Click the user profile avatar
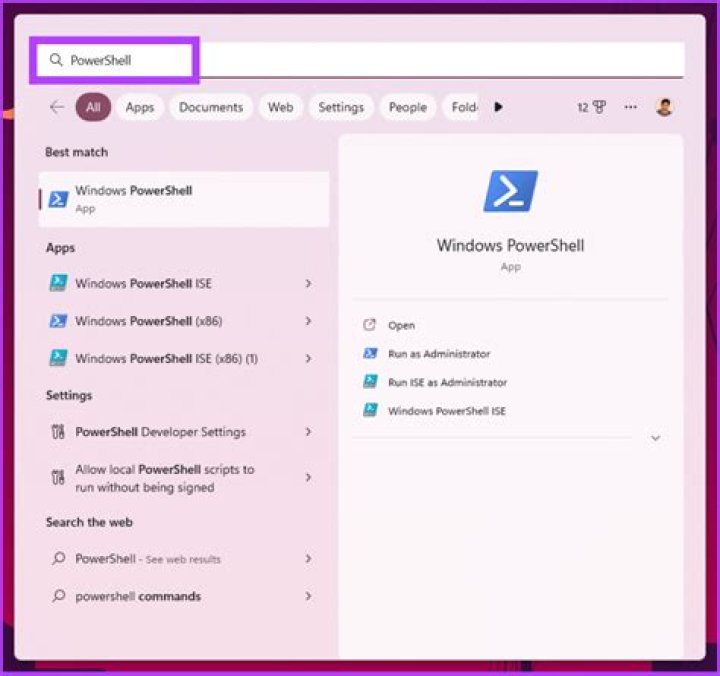720x676 pixels. pos(664,107)
